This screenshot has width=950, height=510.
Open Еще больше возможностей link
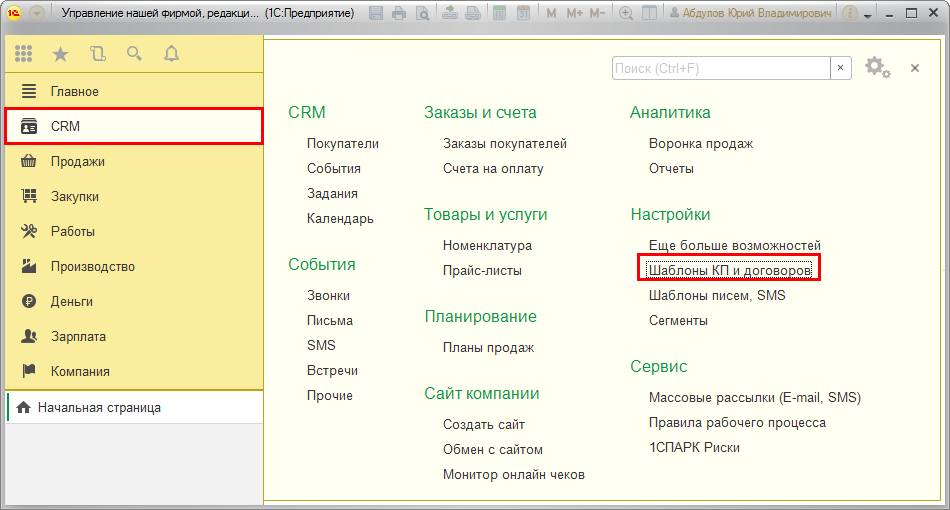(x=734, y=245)
